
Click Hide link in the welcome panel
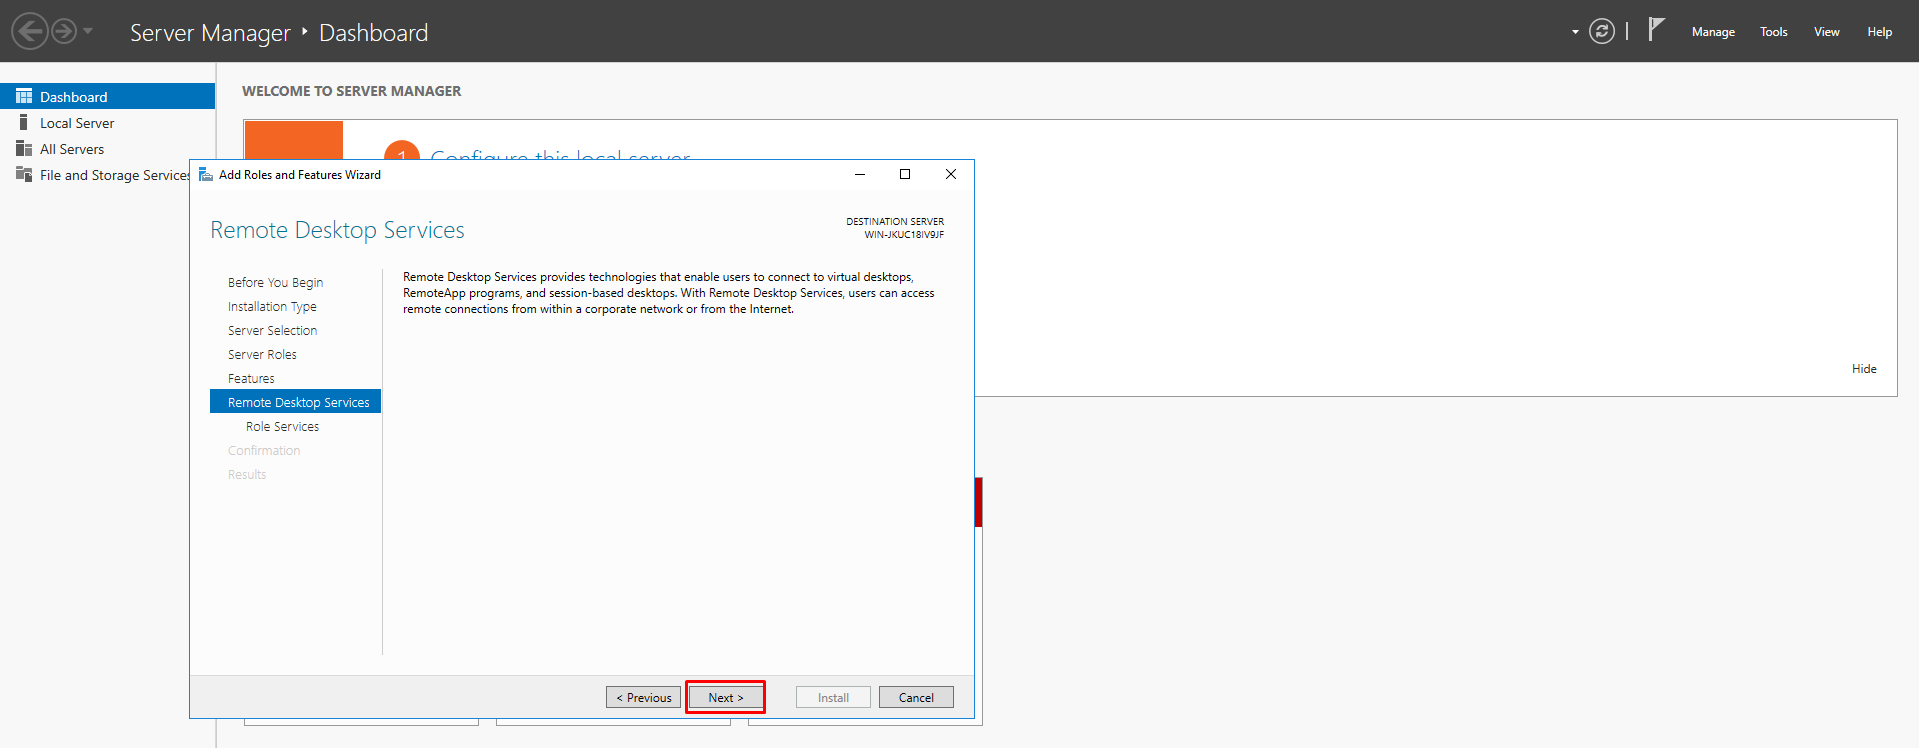pyautogui.click(x=1864, y=368)
